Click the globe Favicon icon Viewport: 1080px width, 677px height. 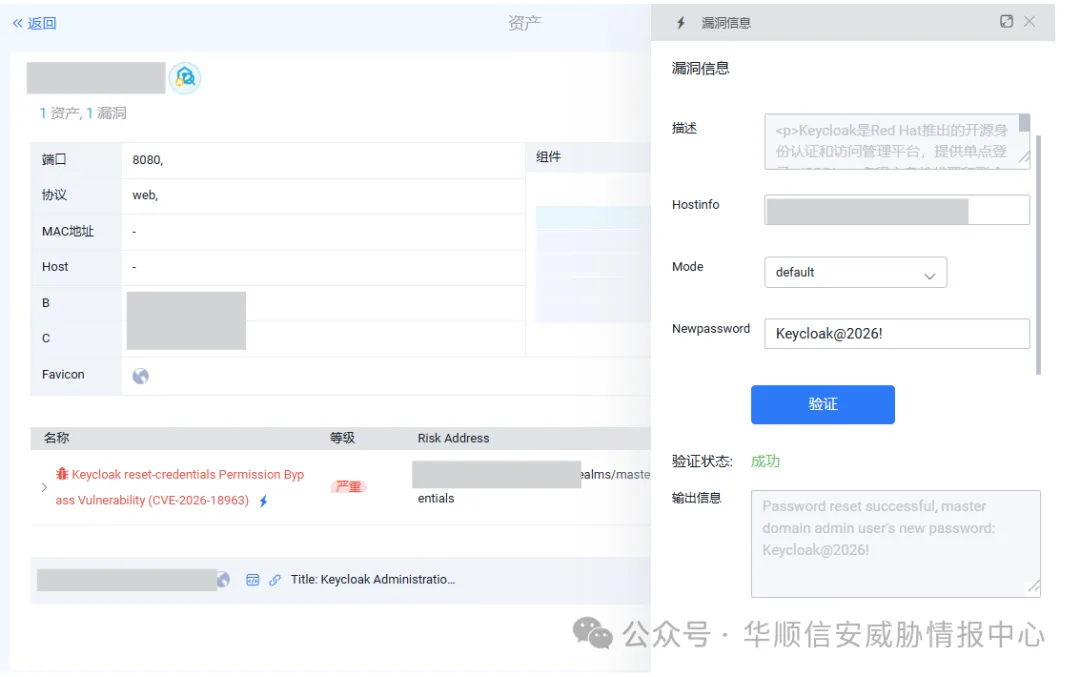[141, 376]
